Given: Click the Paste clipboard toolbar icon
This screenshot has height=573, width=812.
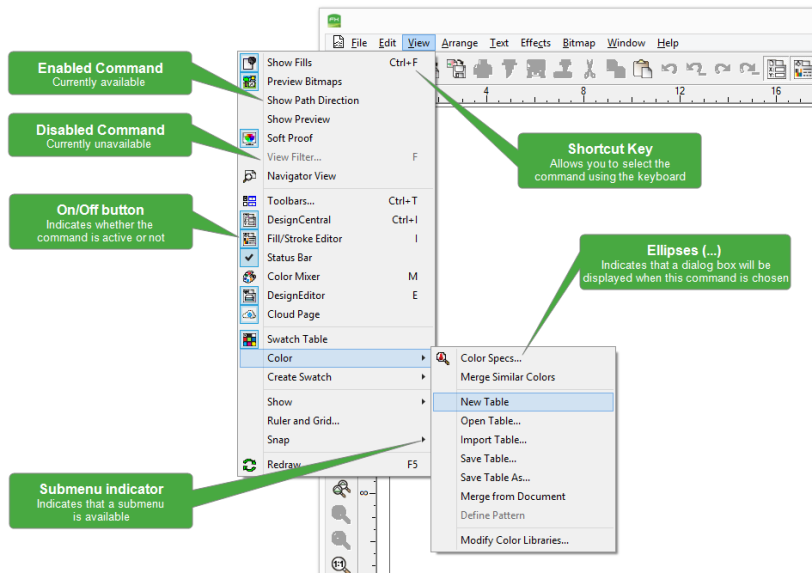Looking at the screenshot, I should [x=641, y=69].
